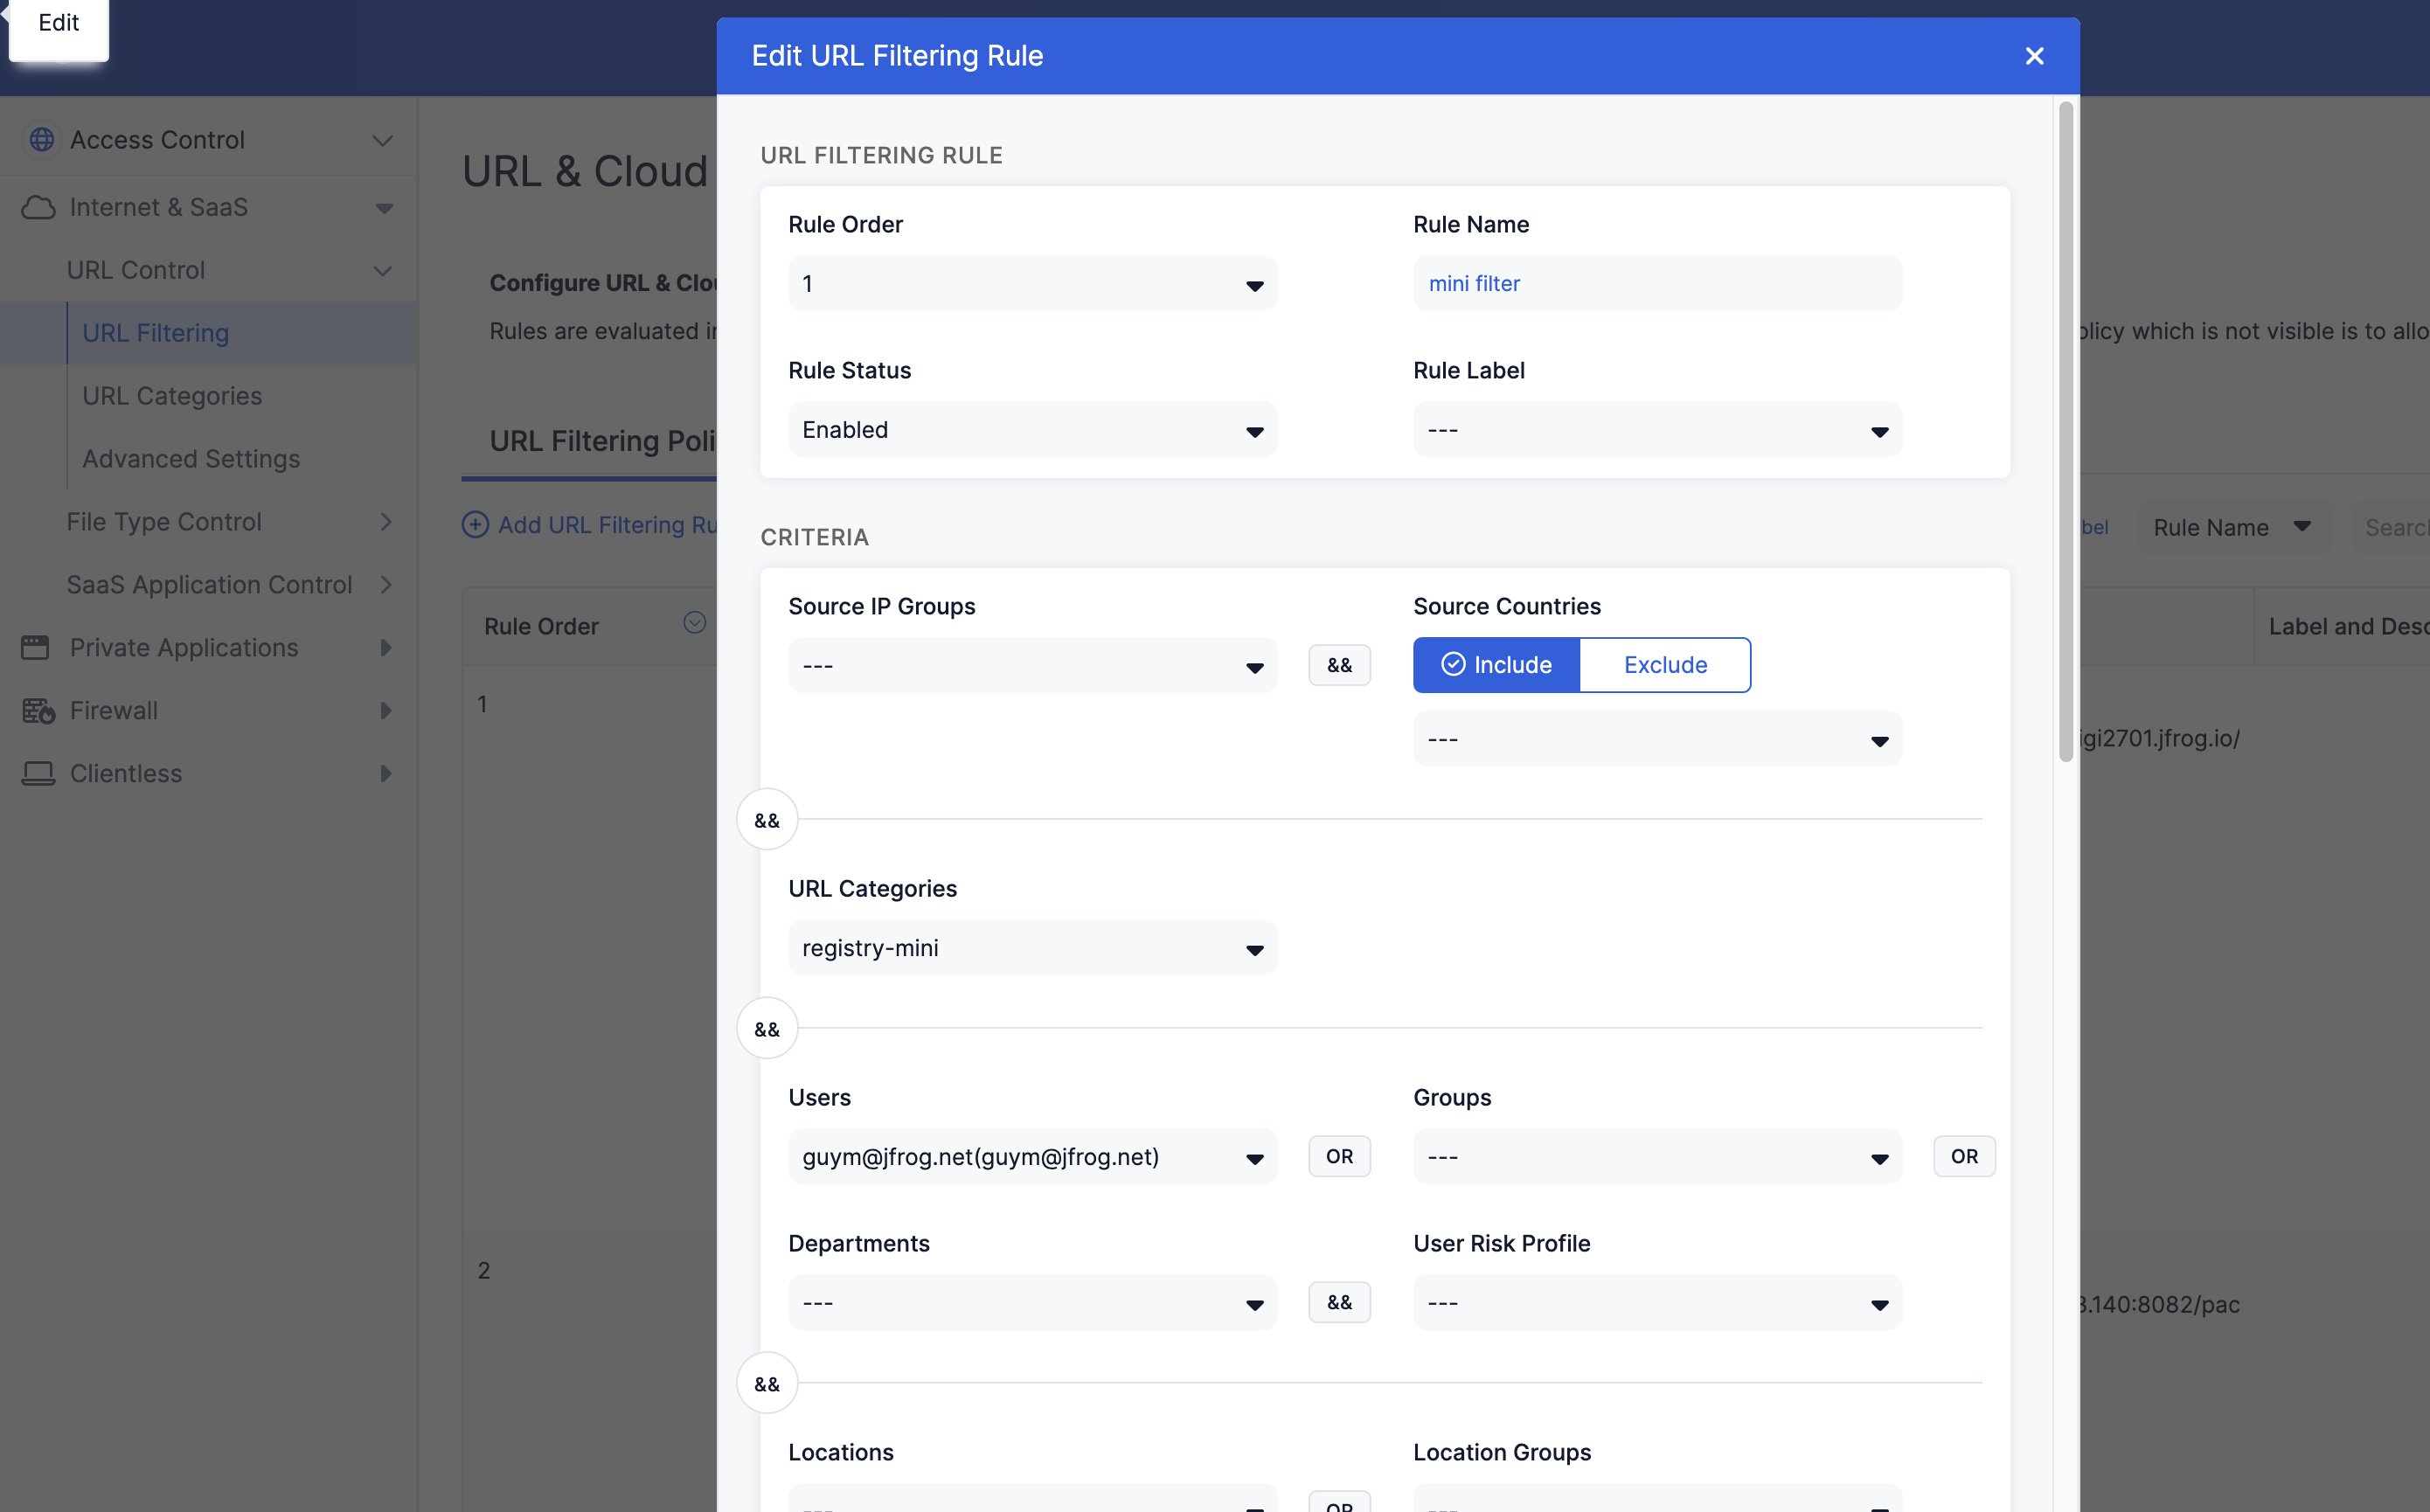Open the Source IP Groups dropdown
The width and height of the screenshot is (2430, 1512).
1032,666
